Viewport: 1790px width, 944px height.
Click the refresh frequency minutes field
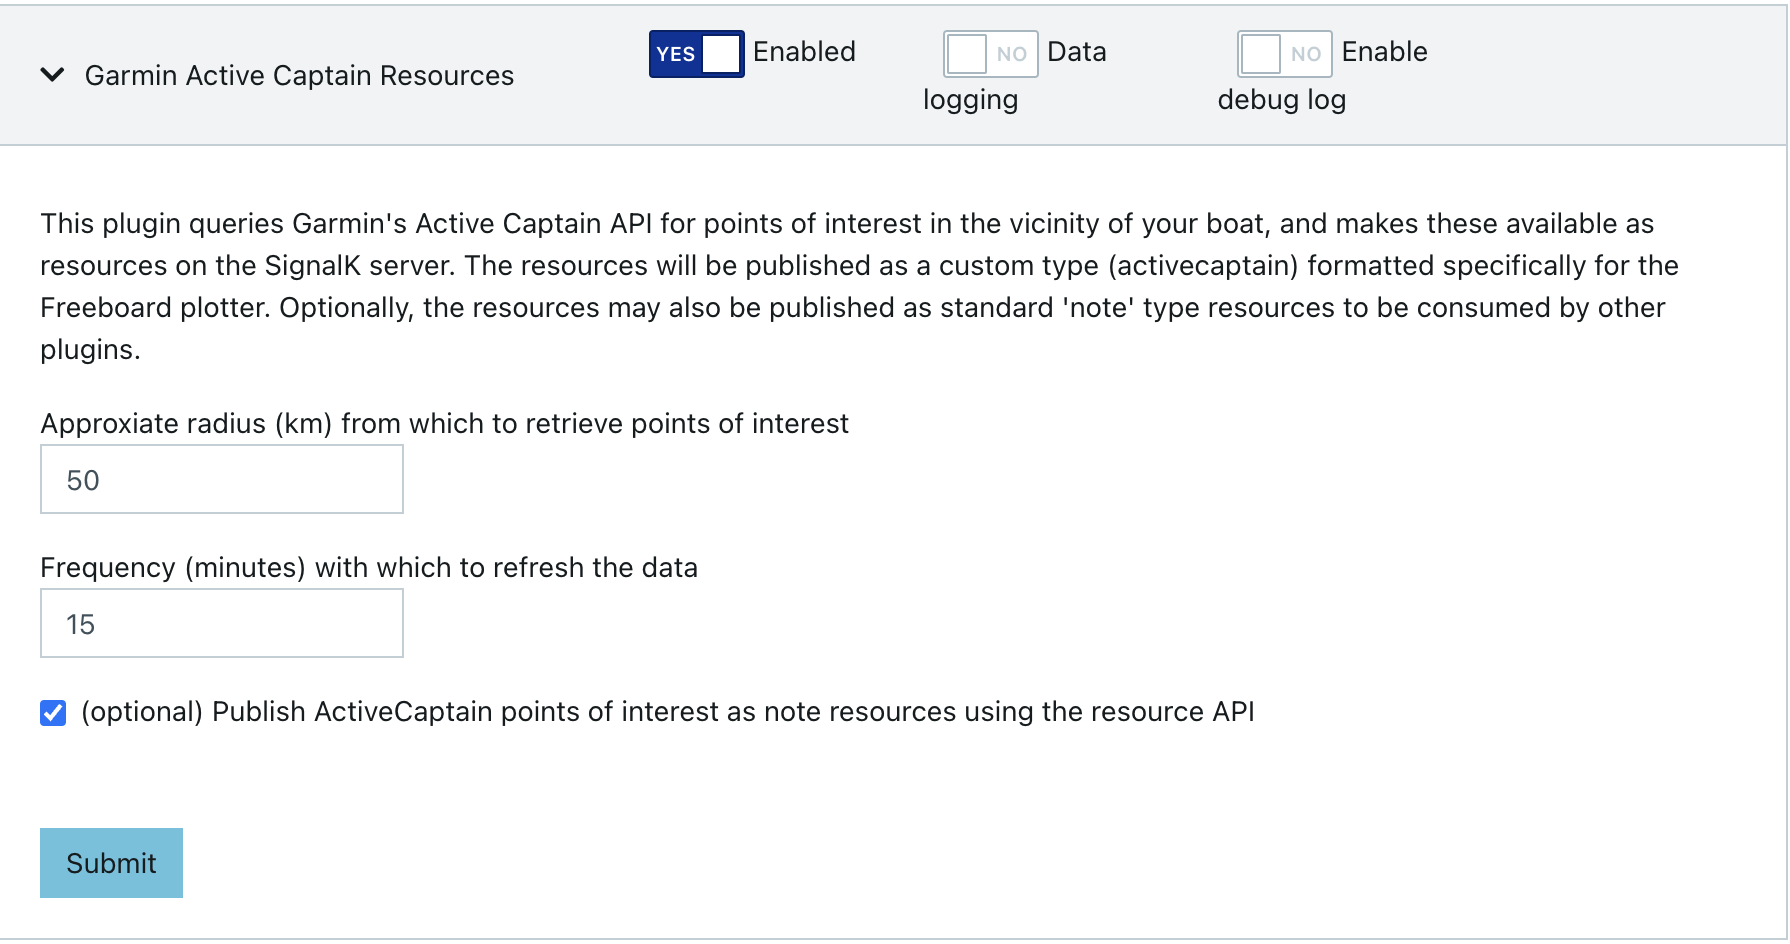point(222,623)
